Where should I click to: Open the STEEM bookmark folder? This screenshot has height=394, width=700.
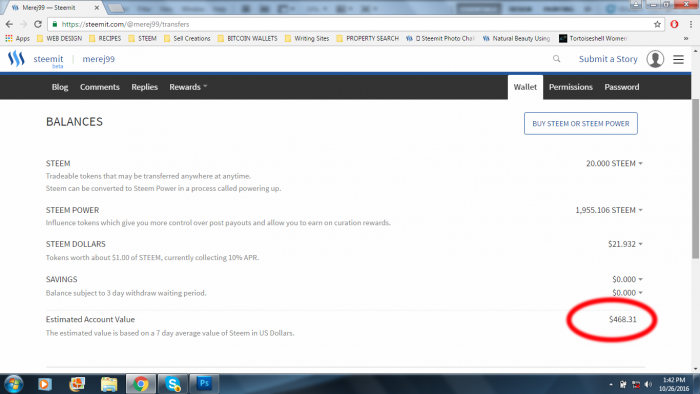[x=142, y=38]
